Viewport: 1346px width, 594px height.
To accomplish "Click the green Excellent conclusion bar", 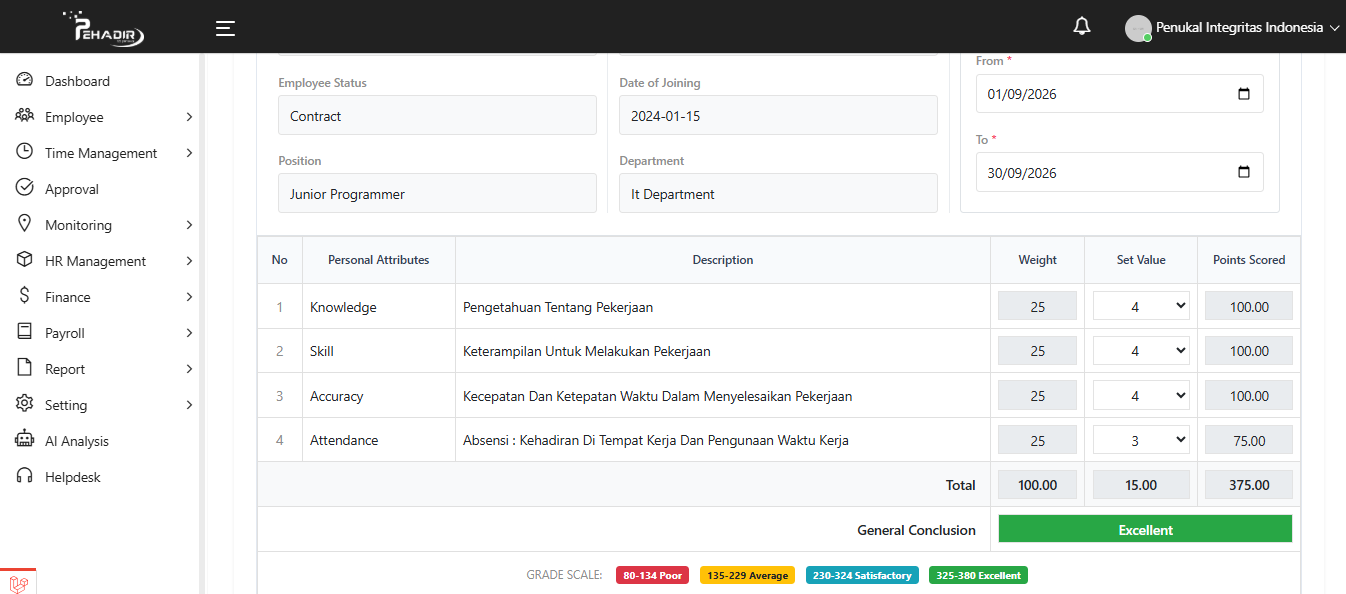I will click(x=1145, y=529).
